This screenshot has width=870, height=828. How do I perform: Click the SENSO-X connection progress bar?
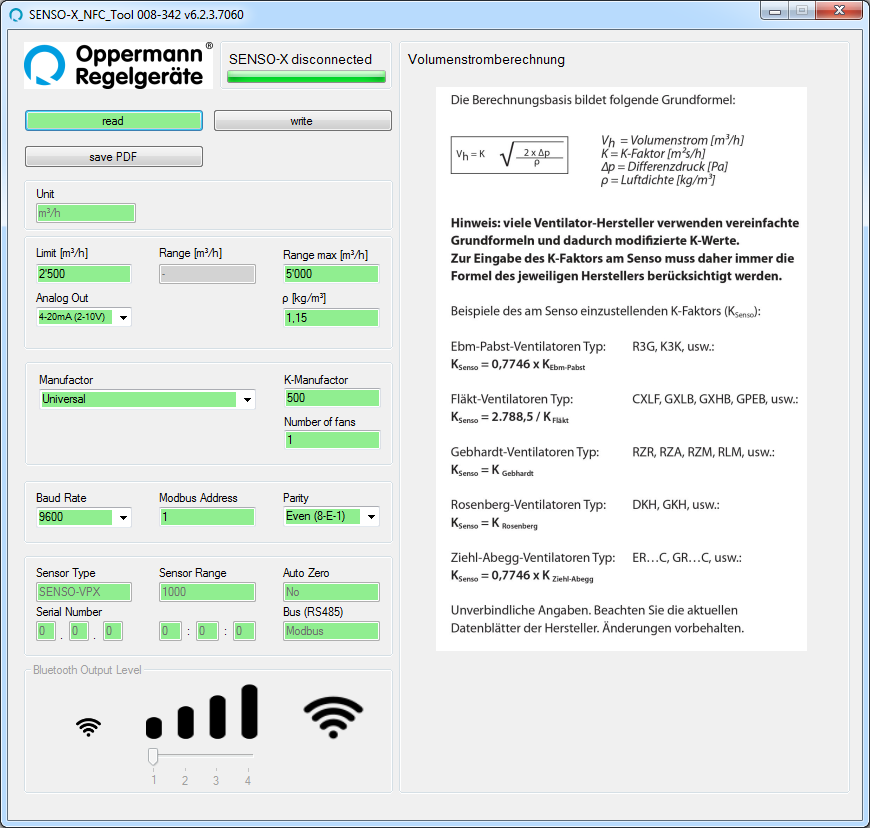coord(306,77)
